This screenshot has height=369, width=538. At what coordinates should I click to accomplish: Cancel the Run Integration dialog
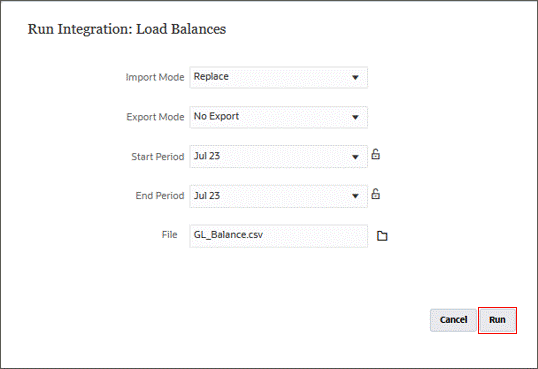click(x=453, y=320)
